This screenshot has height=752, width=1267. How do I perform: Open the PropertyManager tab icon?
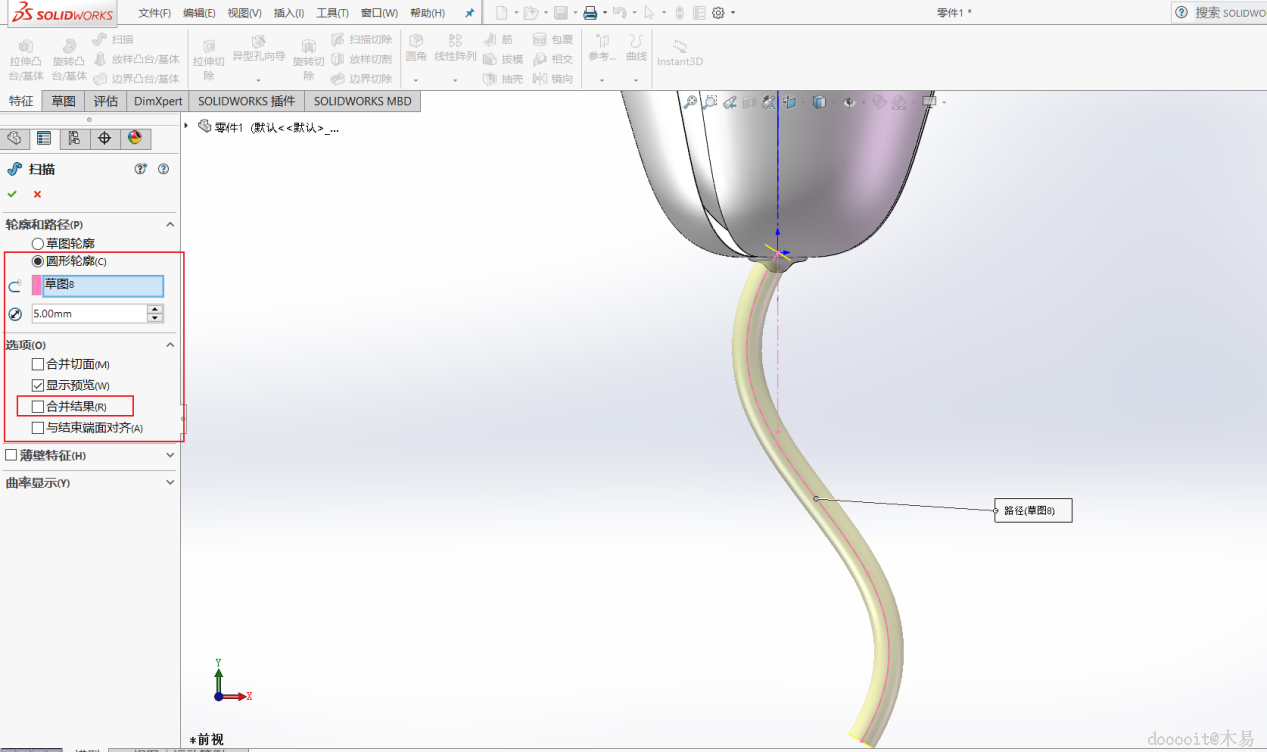[x=43, y=138]
